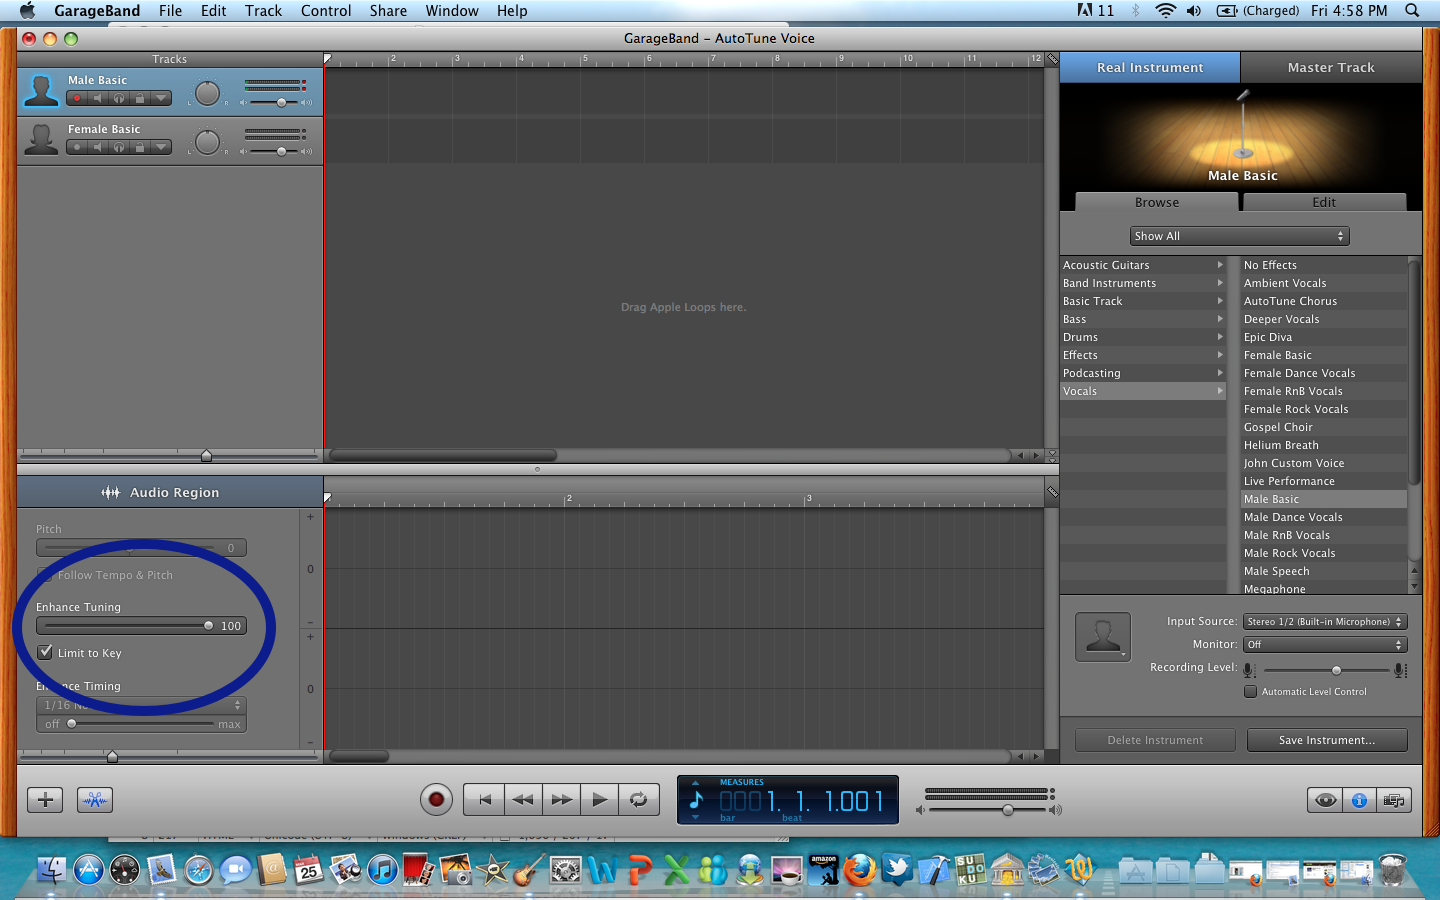Viewport: 1440px width, 900px height.
Task: Open the Share menu in the menu bar
Action: coord(388,11)
